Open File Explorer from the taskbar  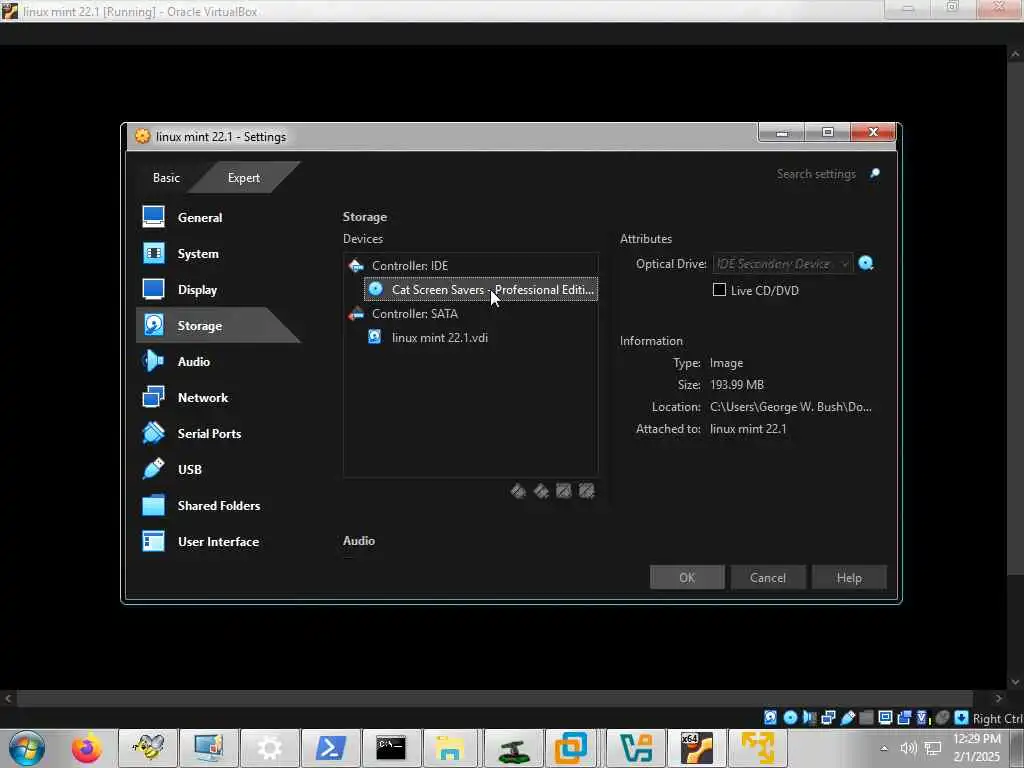click(x=450, y=748)
